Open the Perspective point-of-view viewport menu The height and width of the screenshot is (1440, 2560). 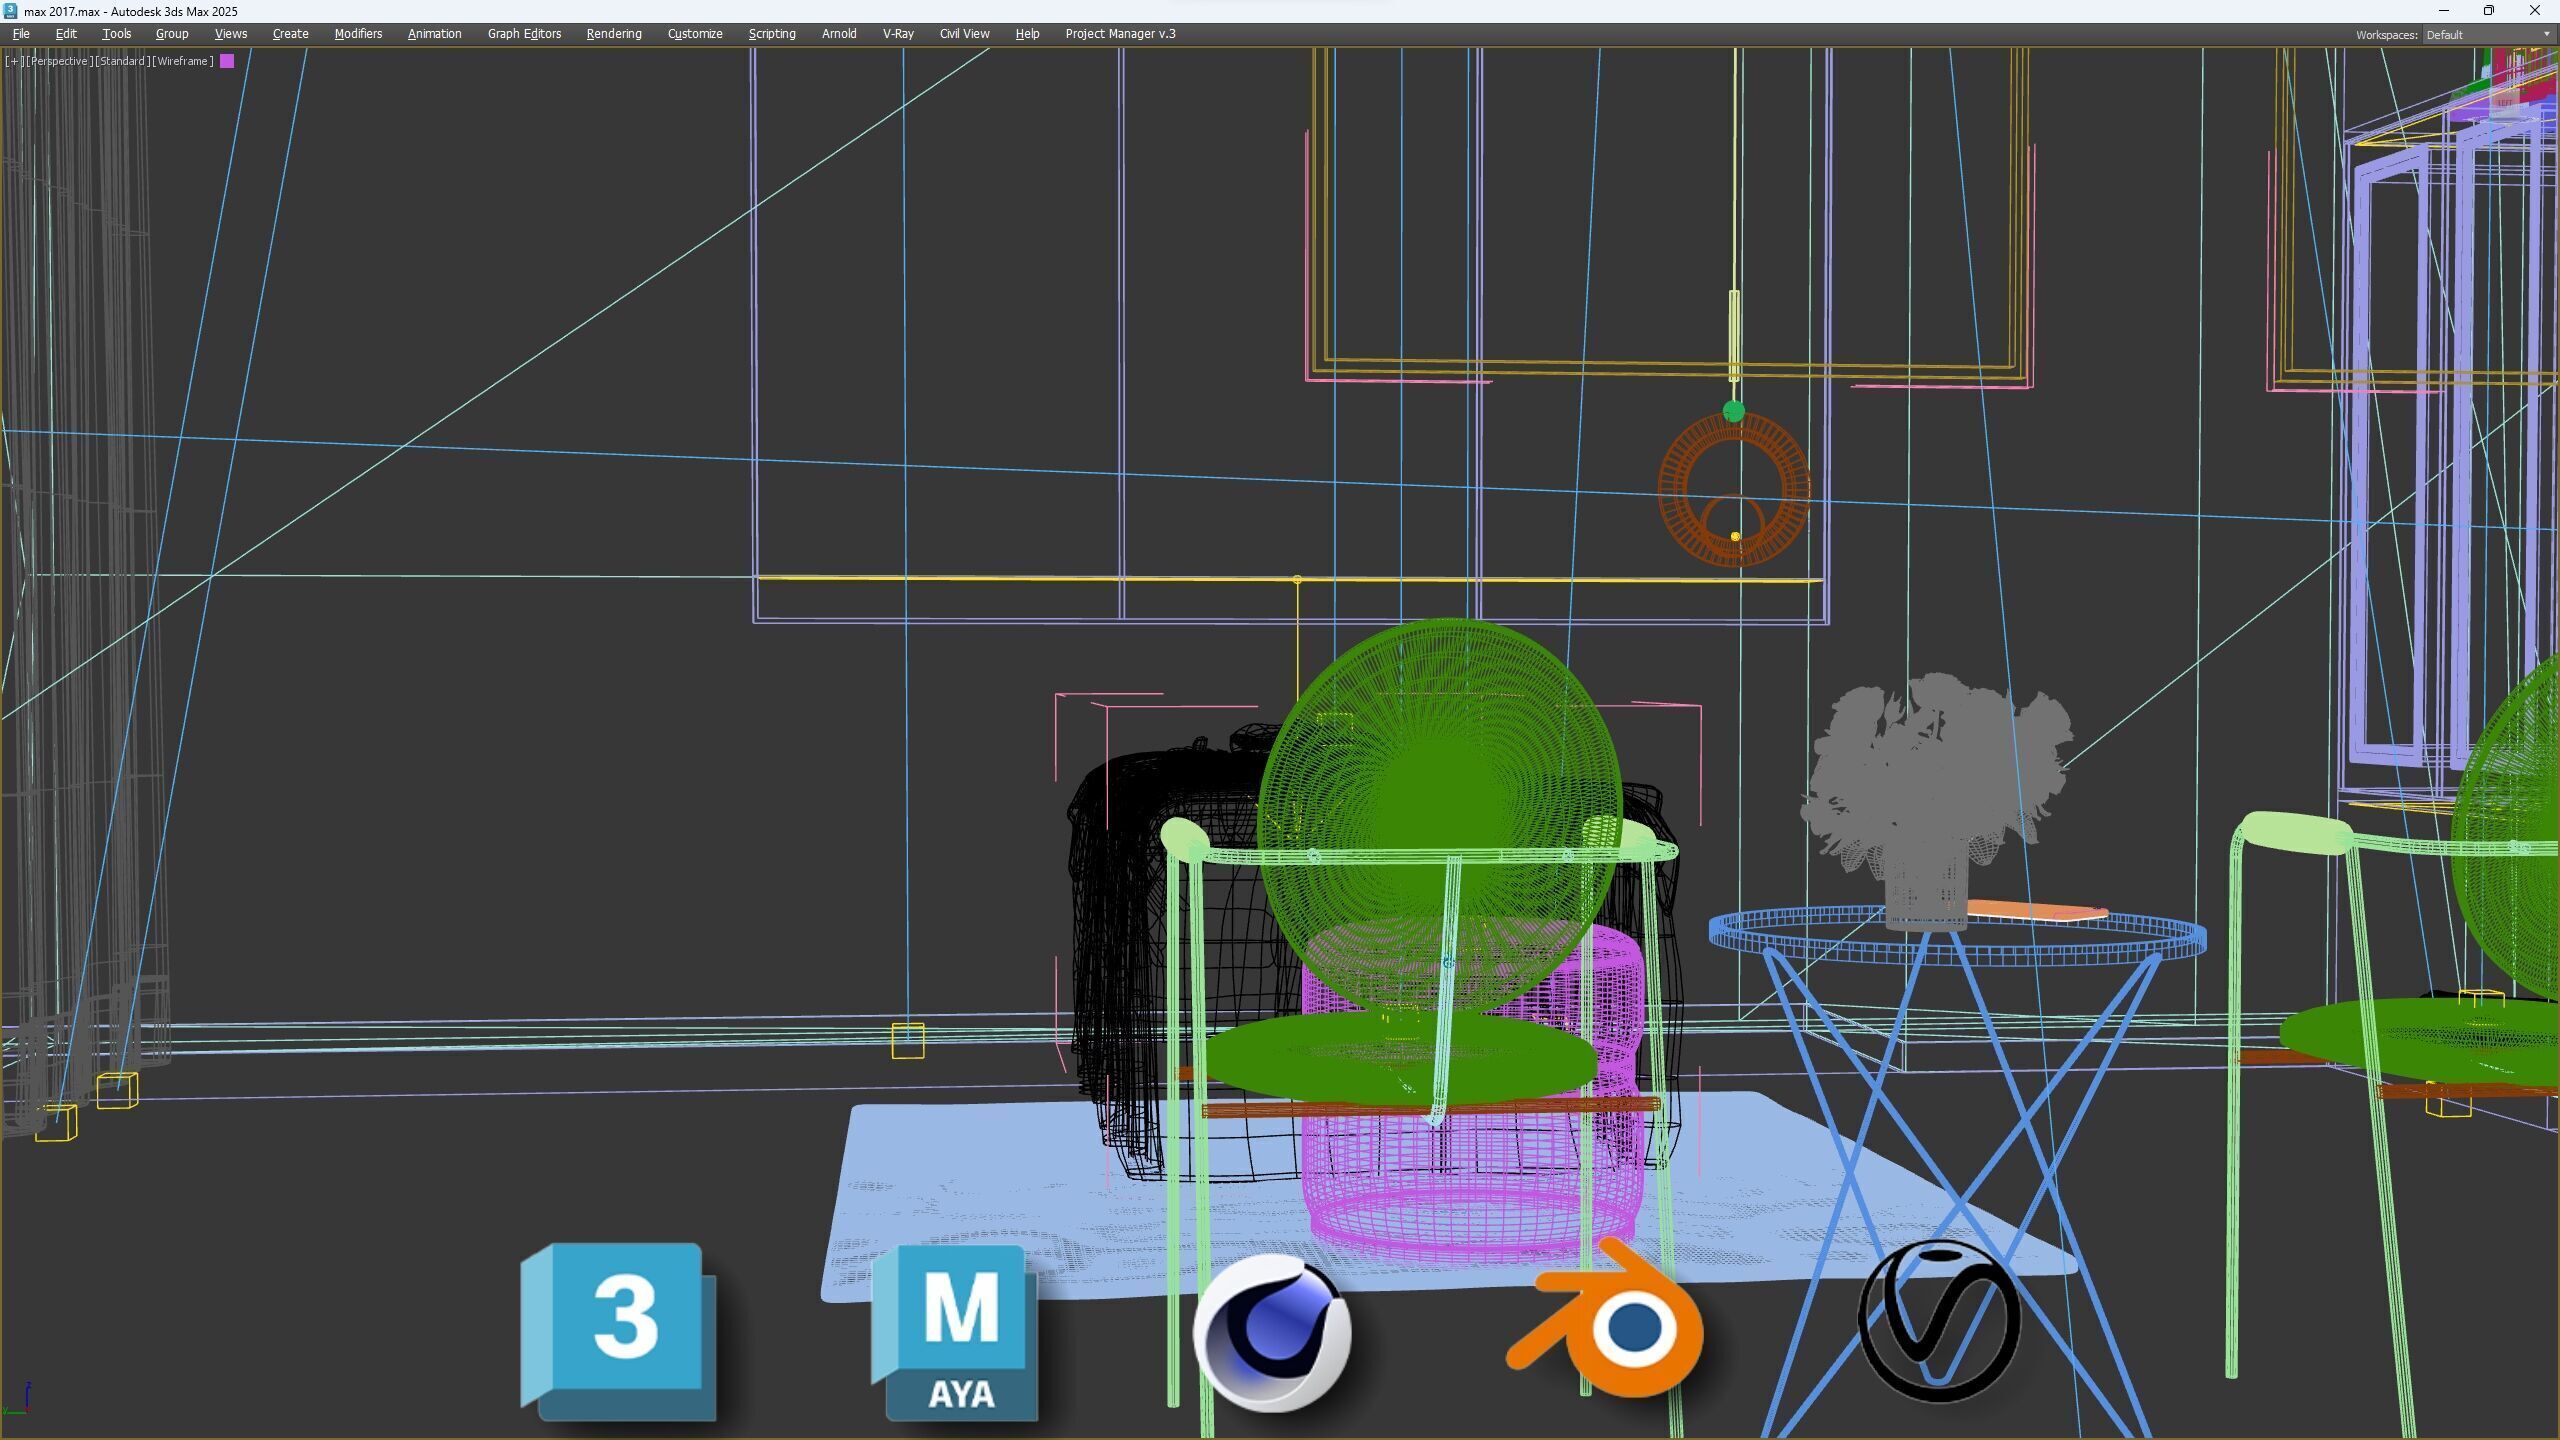pos(58,61)
